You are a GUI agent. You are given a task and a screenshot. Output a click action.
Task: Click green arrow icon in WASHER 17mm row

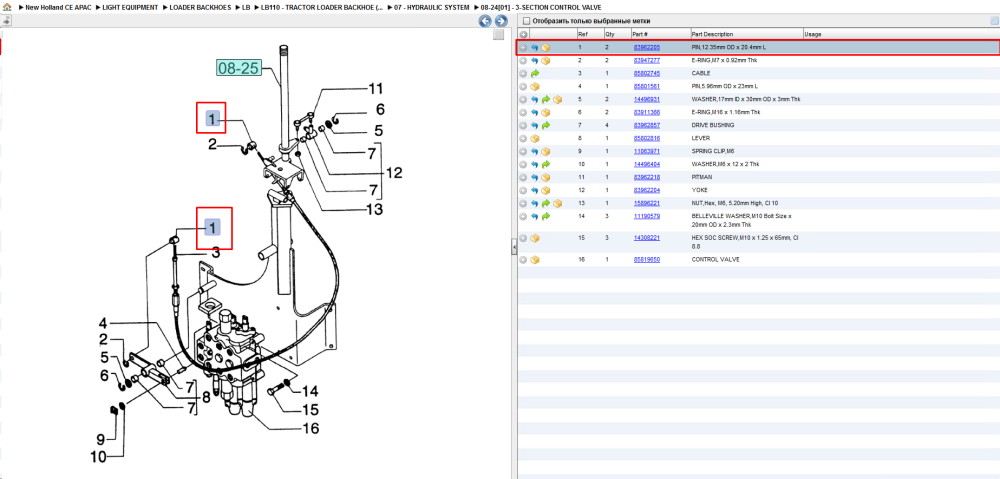(546, 99)
